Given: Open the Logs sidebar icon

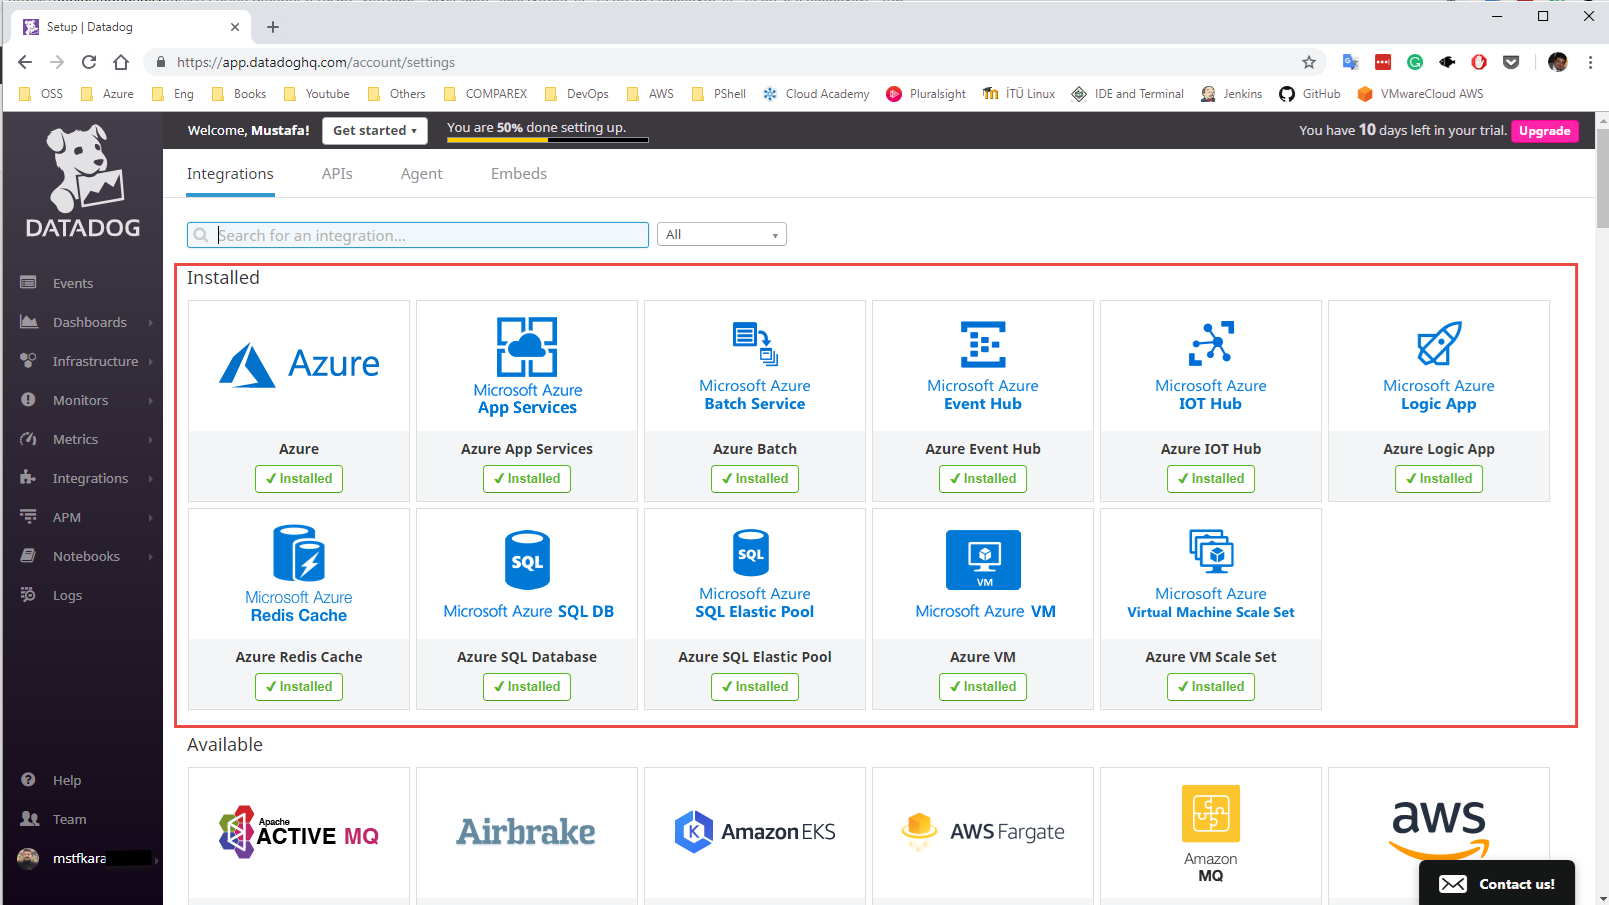Looking at the screenshot, I should pyautogui.click(x=28, y=595).
